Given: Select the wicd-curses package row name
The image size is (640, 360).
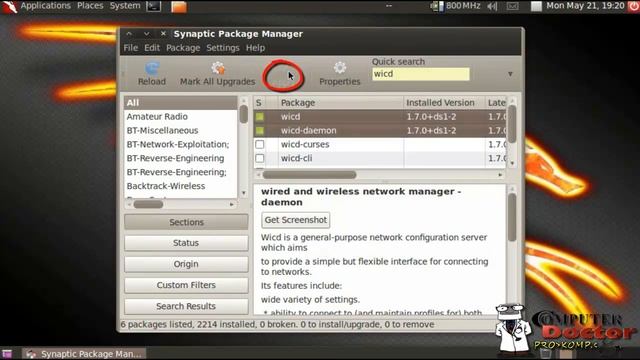Looking at the screenshot, I should (305, 144).
